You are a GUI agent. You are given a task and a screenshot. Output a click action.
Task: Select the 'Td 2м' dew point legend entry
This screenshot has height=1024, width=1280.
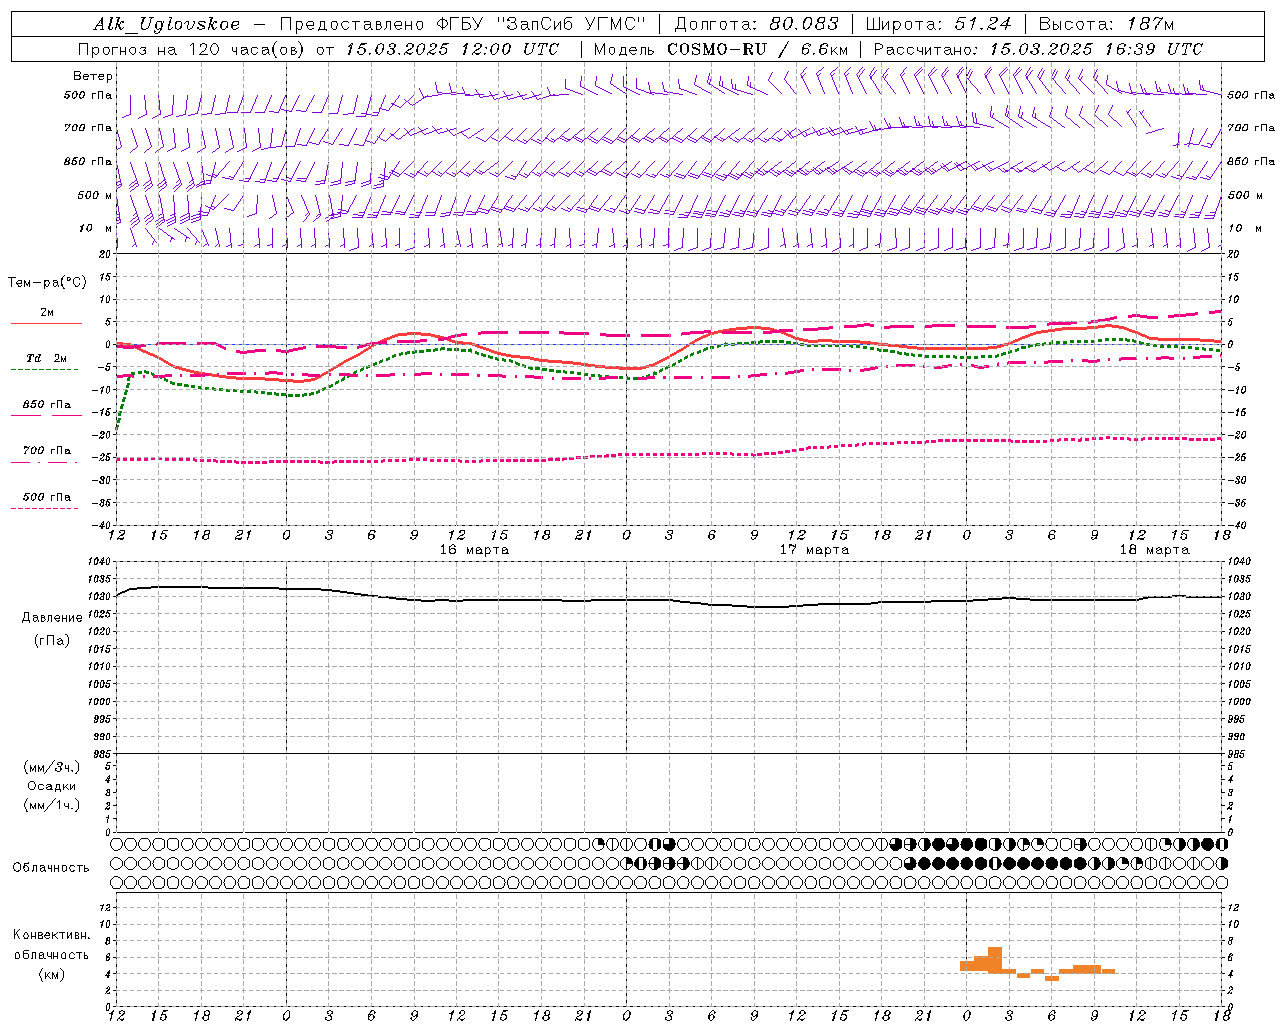click(x=46, y=358)
